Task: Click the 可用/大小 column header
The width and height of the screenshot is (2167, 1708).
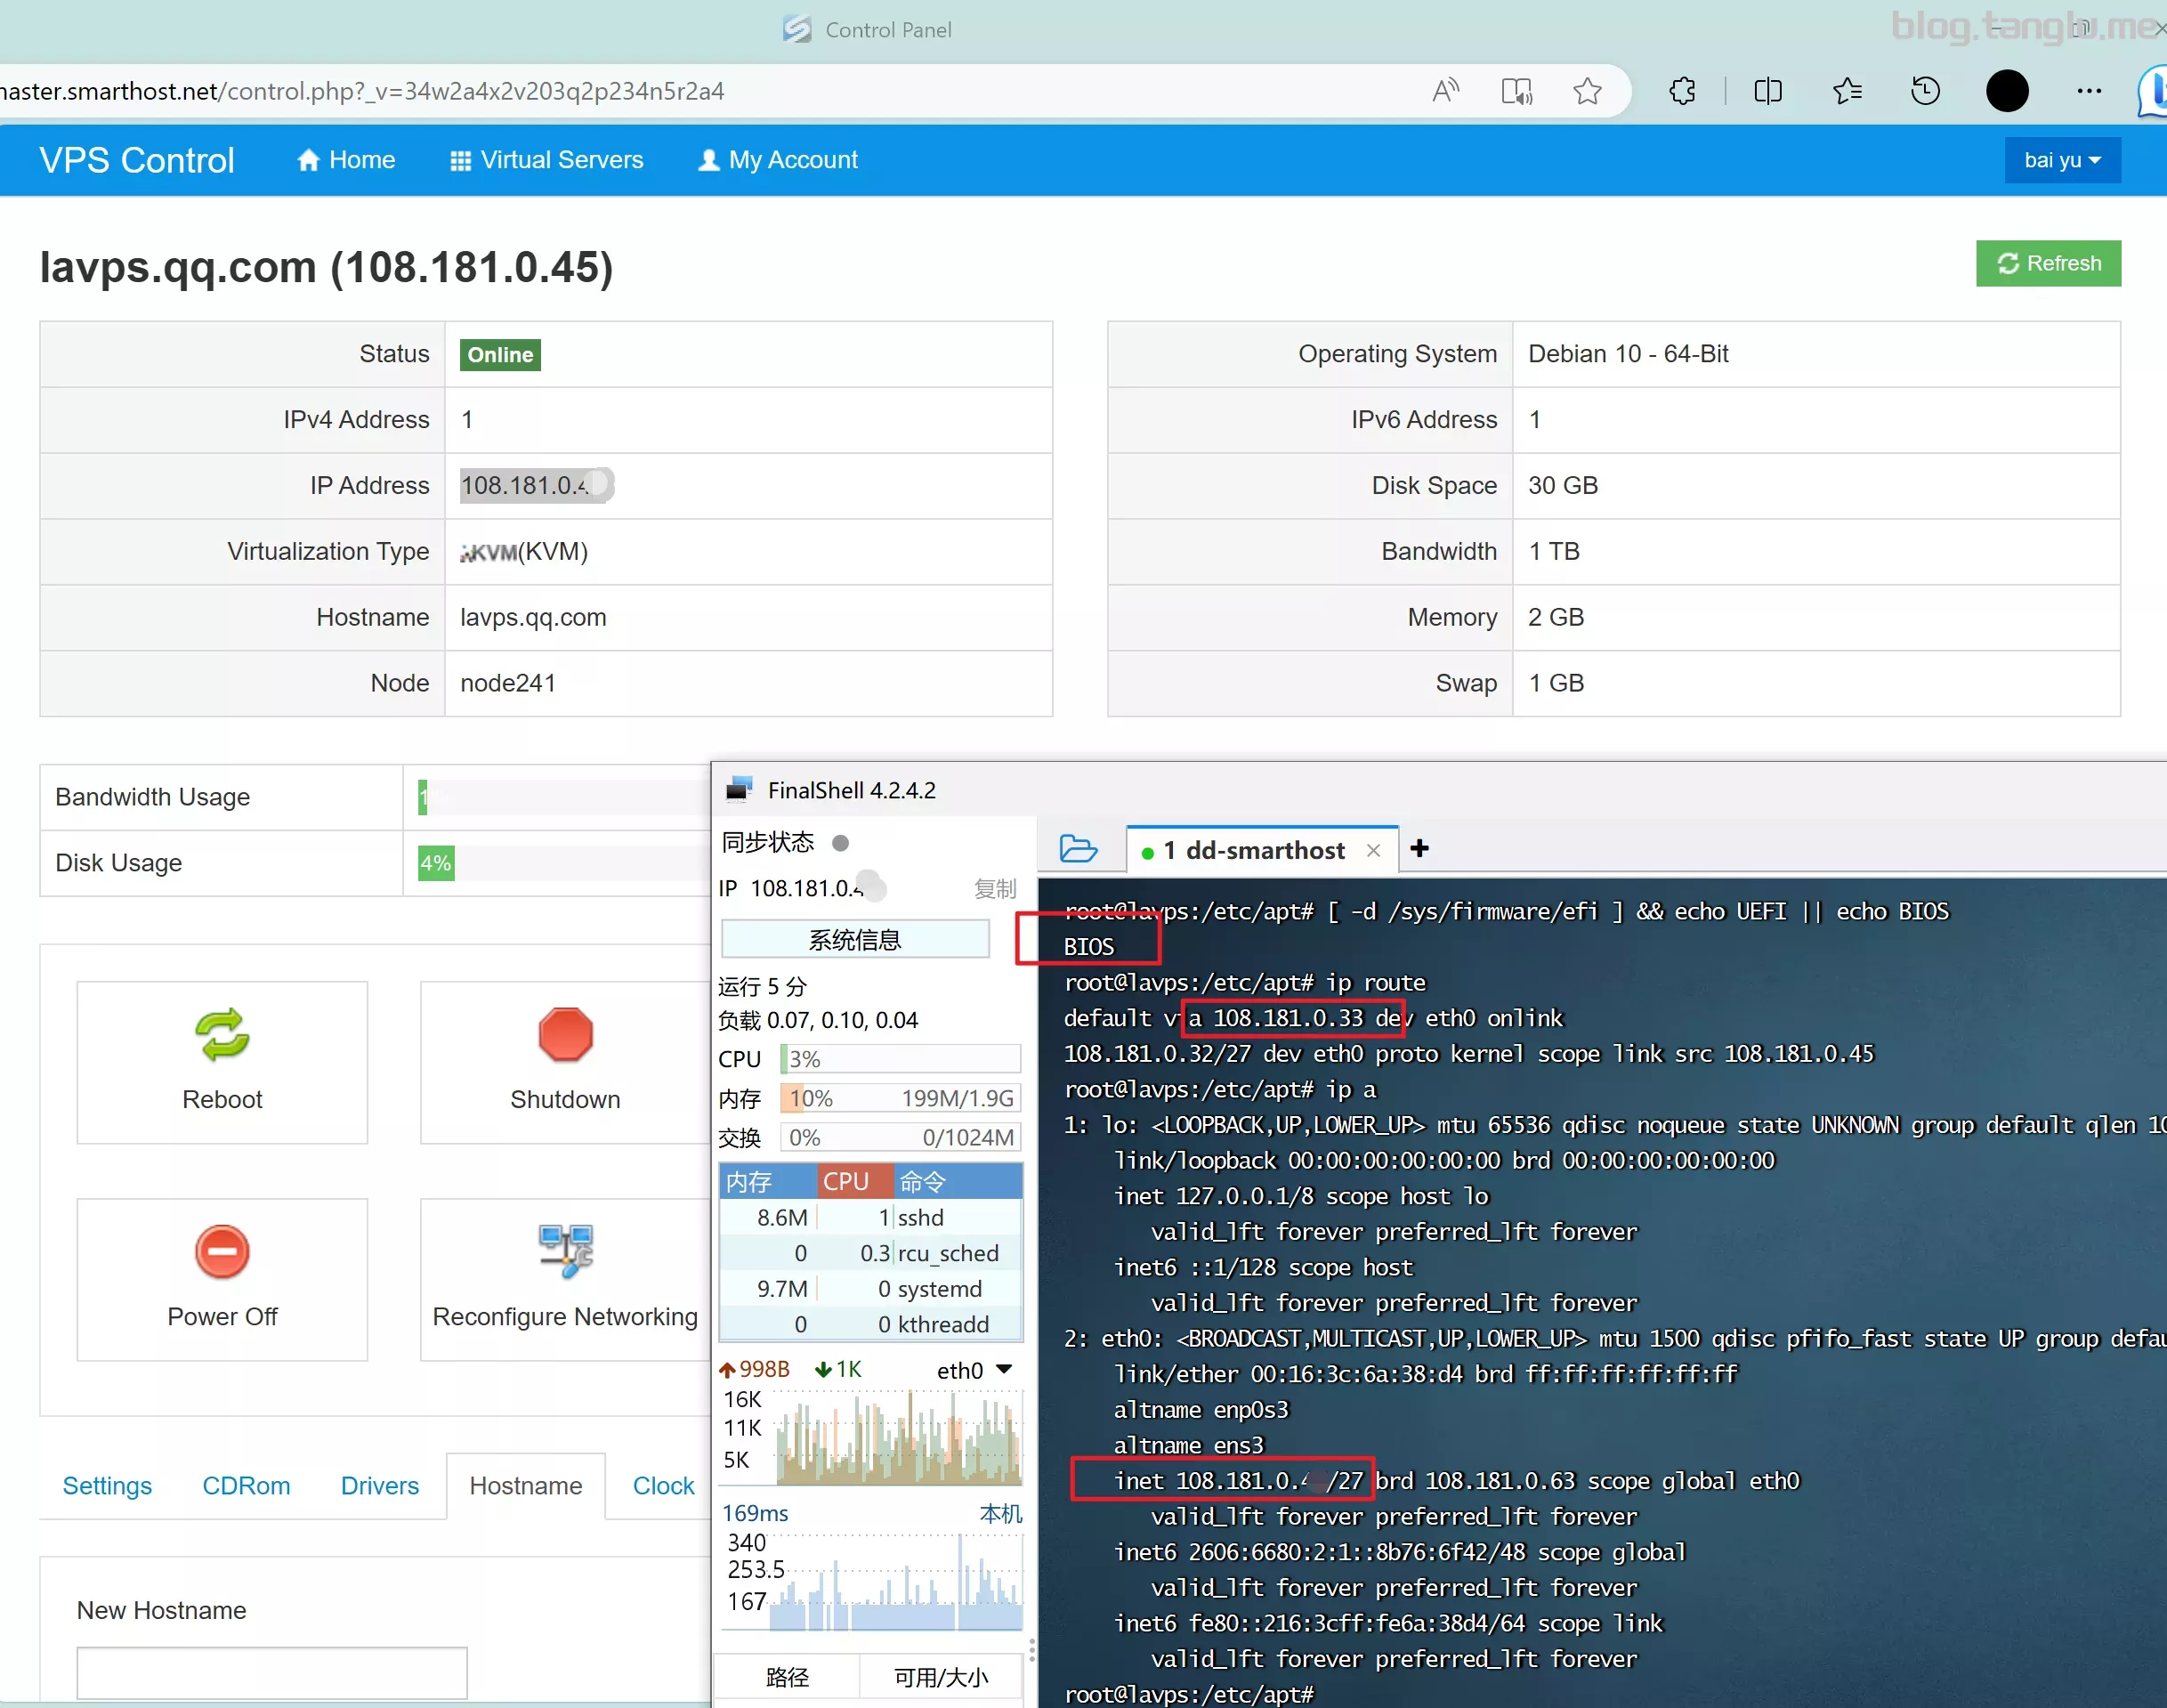Action: [941, 1677]
